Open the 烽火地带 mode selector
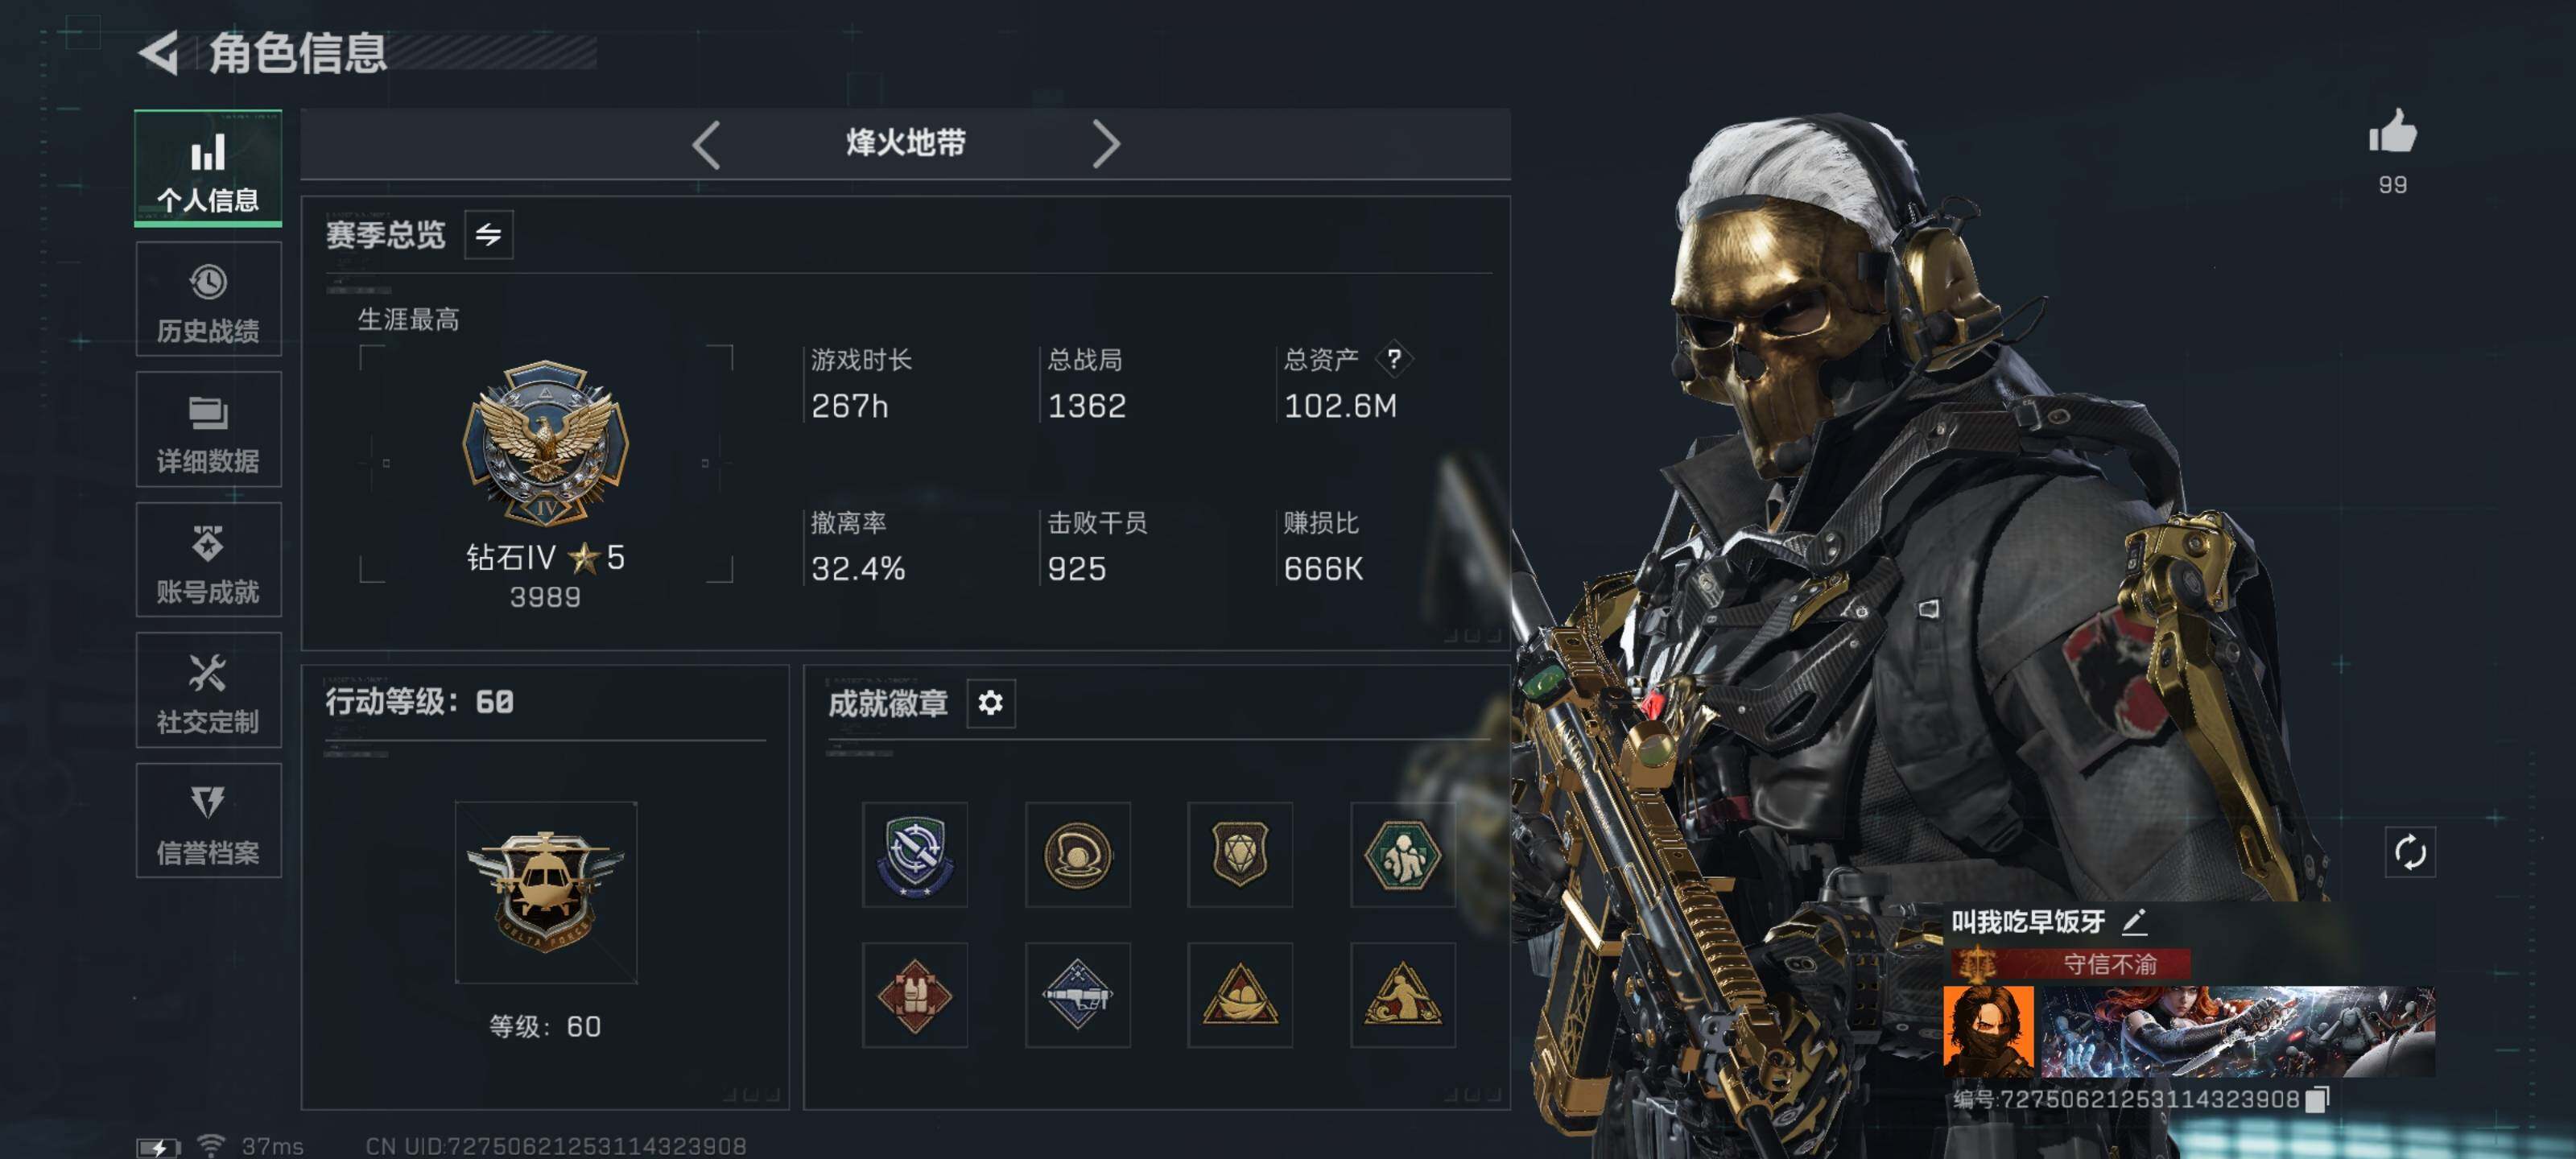 click(x=905, y=143)
